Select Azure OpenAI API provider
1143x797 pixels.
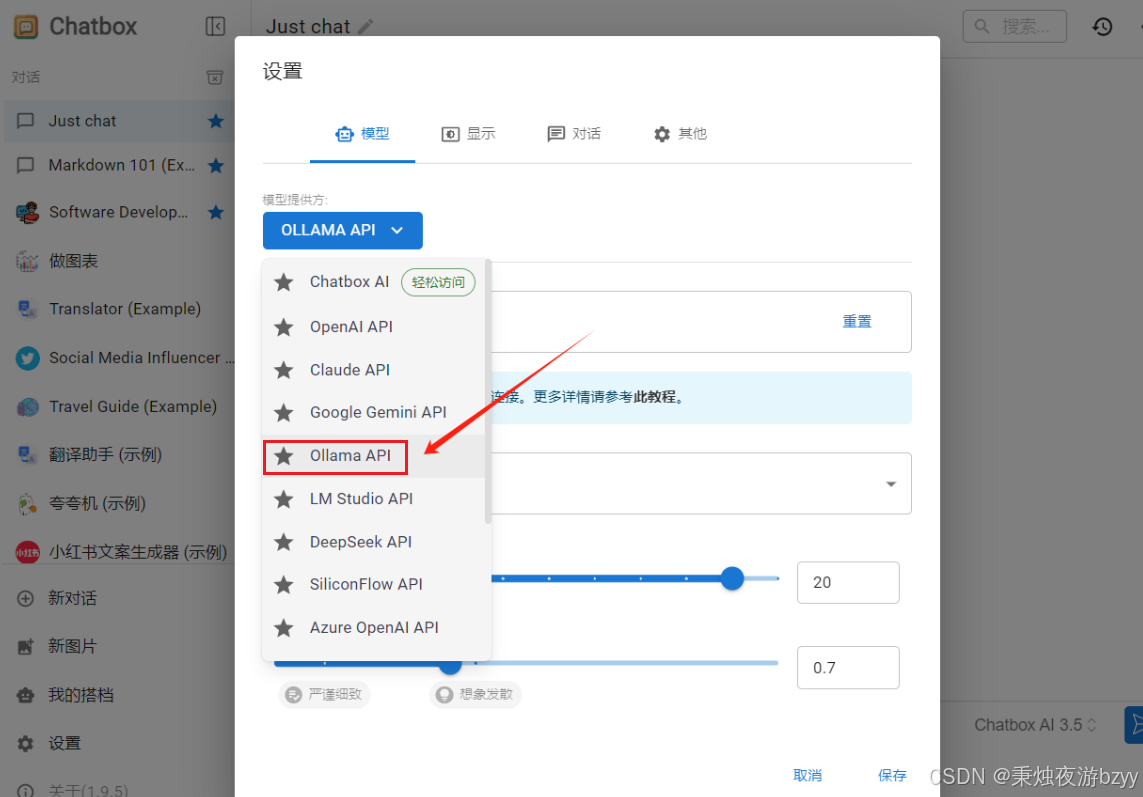tap(373, 627)
